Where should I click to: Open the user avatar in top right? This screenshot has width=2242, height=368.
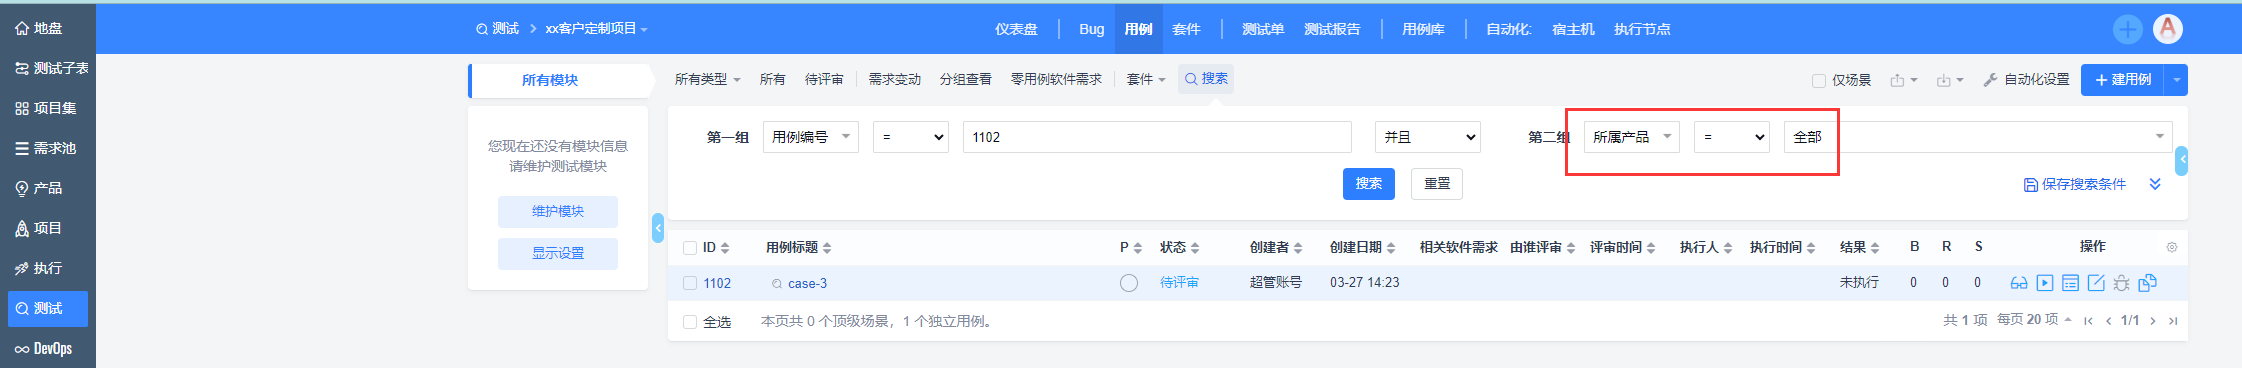[2168, 29]
